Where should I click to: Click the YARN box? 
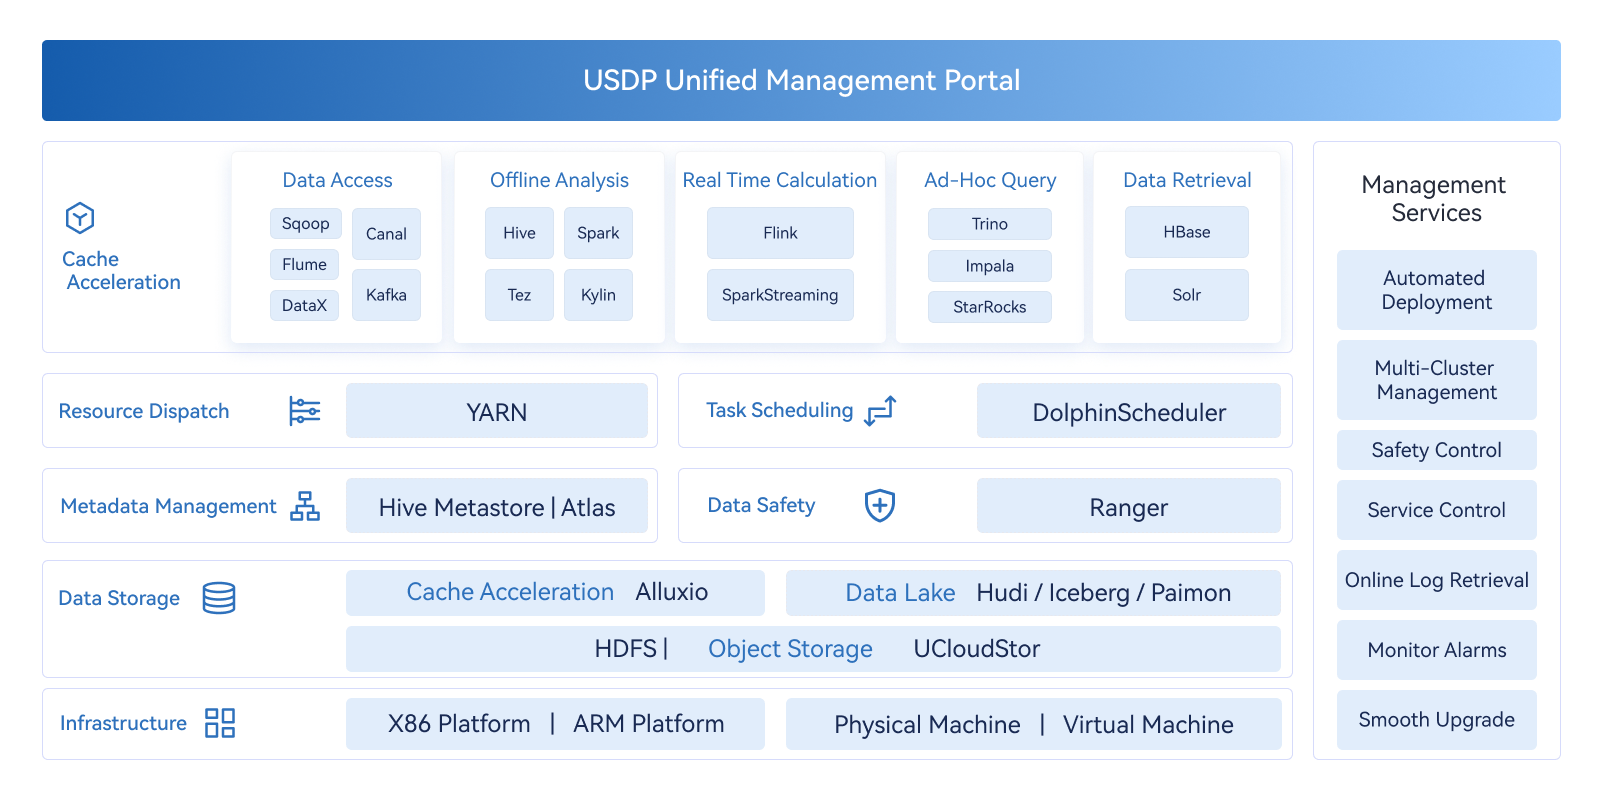(x=497, y=411)
